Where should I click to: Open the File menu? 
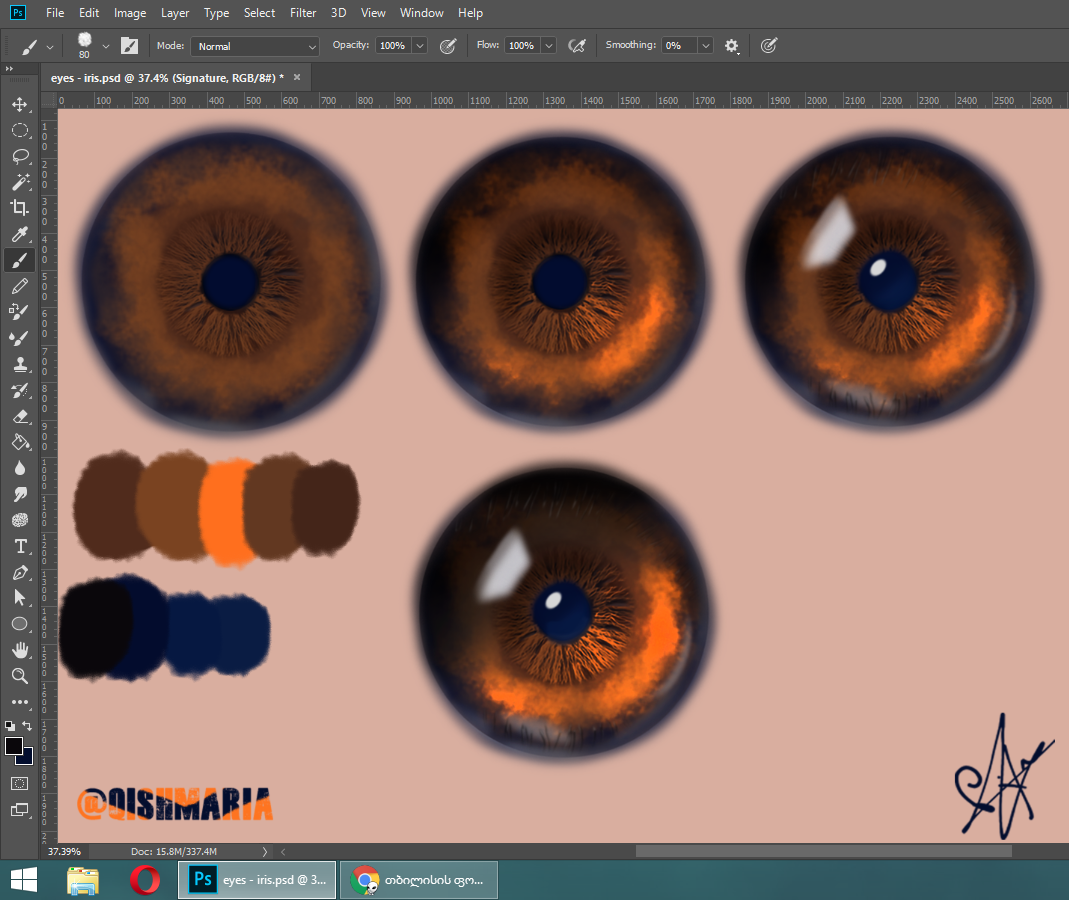click(x=55, y=13)
